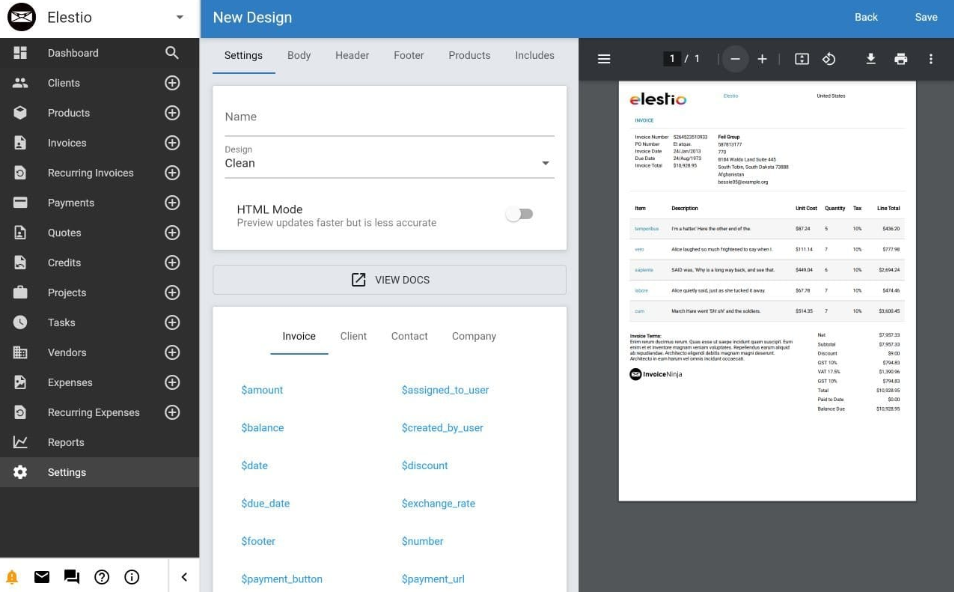Fit PDF preview to page

[x=802, y=59]
